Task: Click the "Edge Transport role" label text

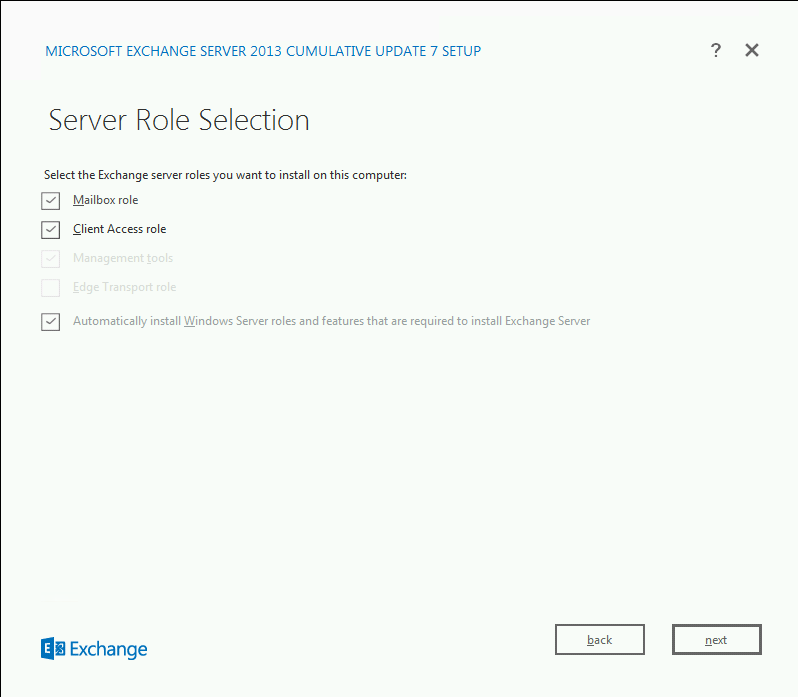Action: click(x=124, y=287)
